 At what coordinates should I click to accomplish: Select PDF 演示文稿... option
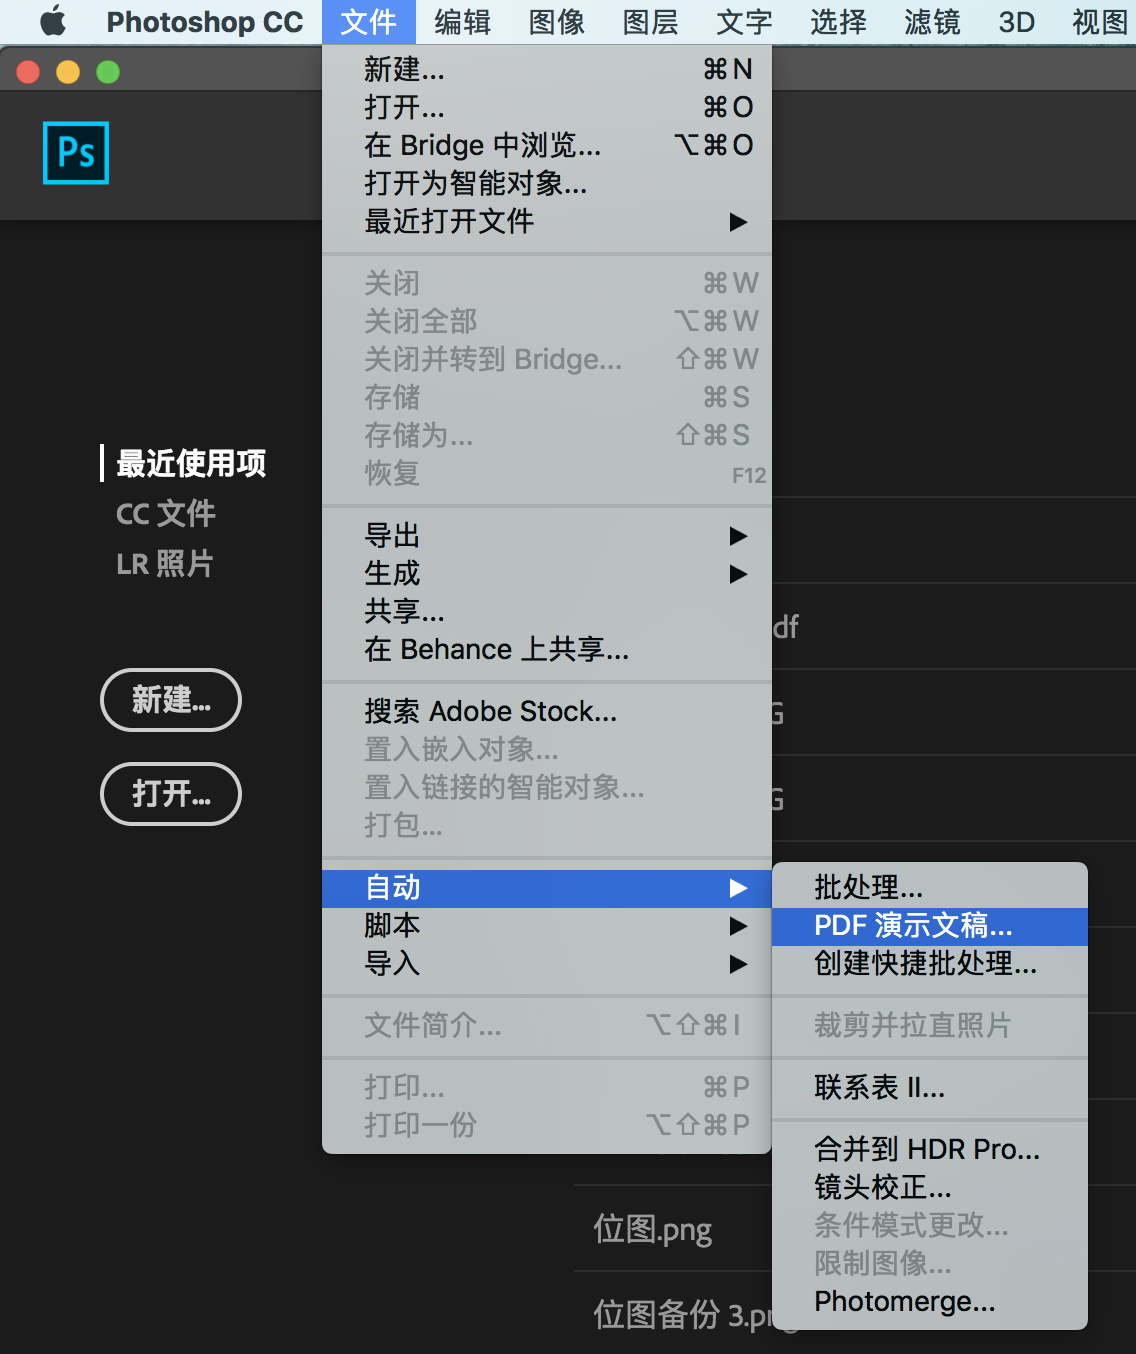[930, 926]
